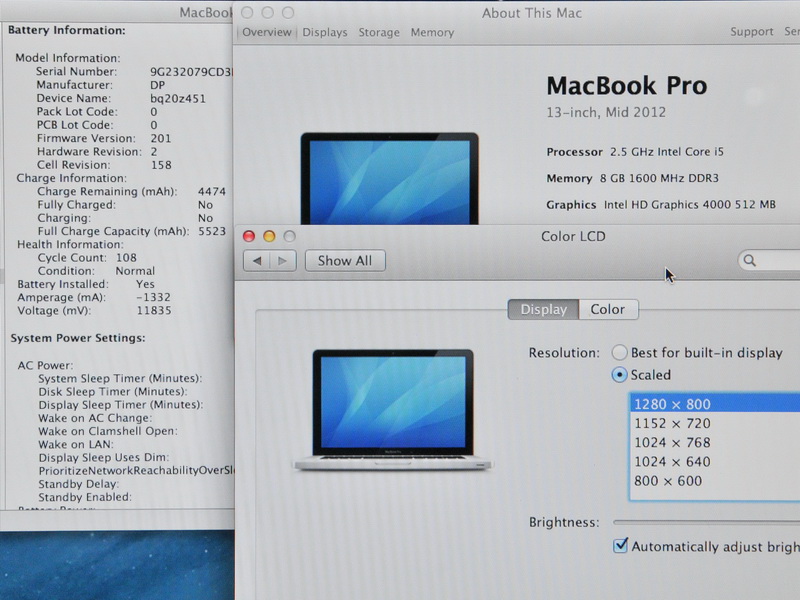Click the Cell Revision value 158
The image size is (800, 600).
[161, 165]
